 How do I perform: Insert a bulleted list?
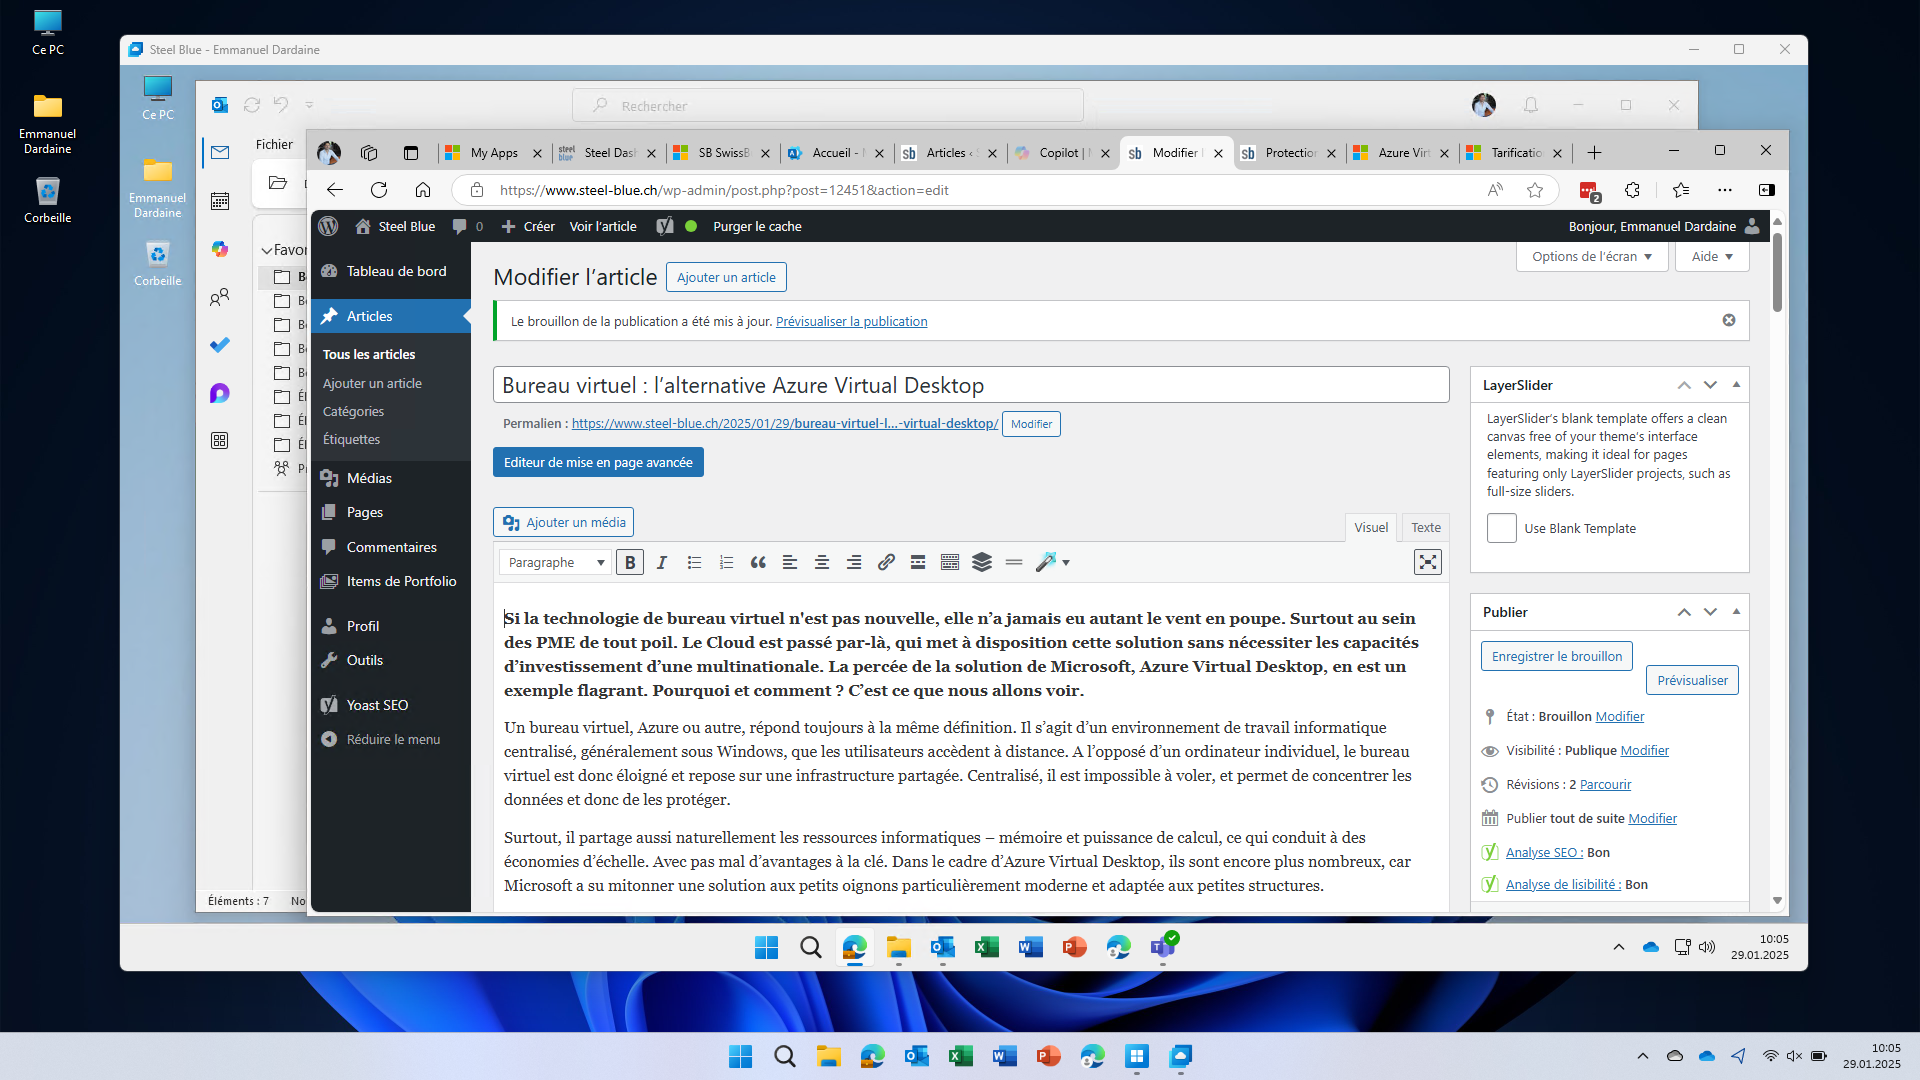click(x=694, y=563)
